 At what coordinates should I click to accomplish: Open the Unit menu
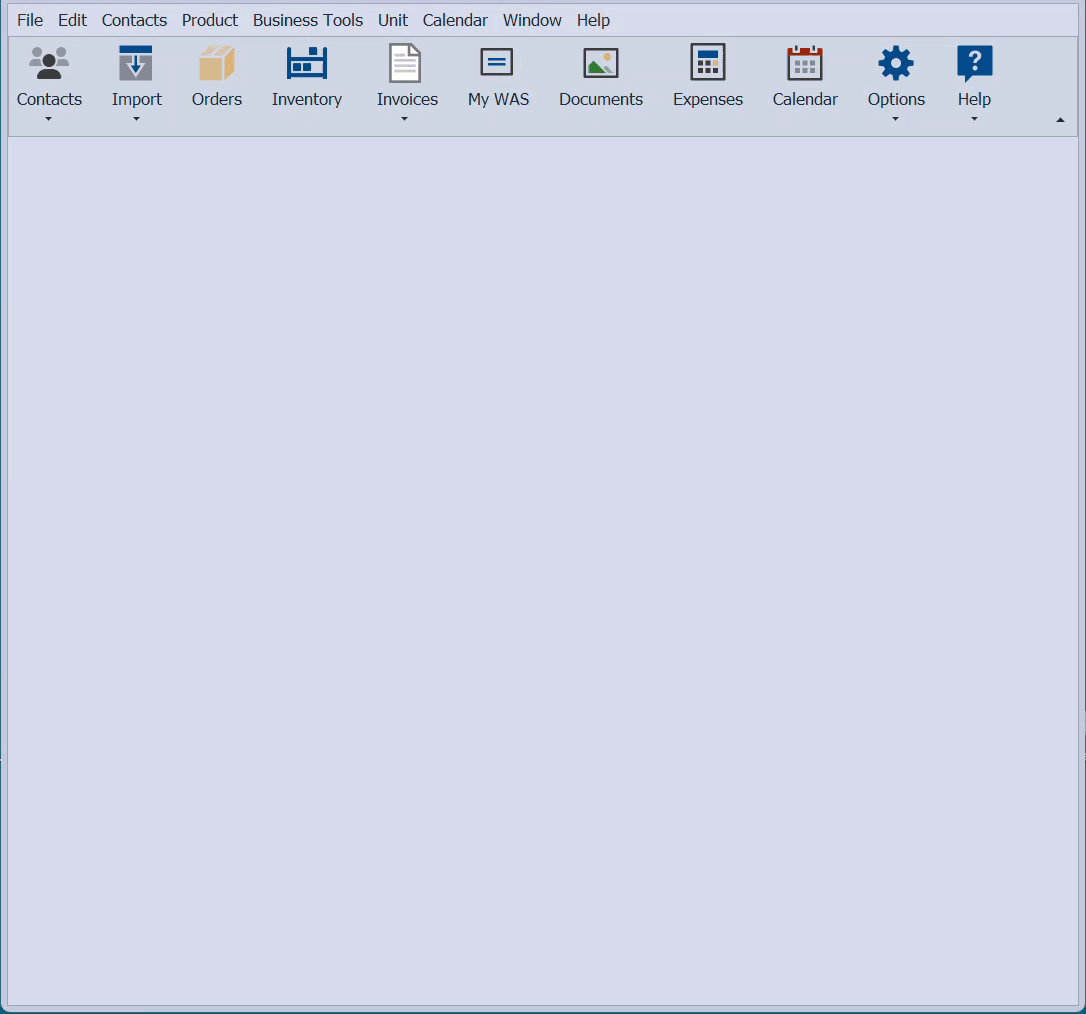coord(393,20)
